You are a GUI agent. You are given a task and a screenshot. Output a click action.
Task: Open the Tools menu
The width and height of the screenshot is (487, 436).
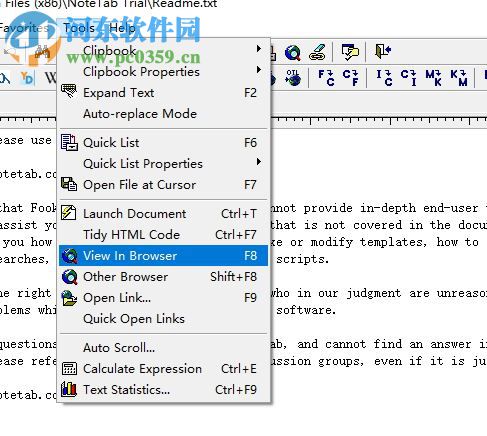79,28
